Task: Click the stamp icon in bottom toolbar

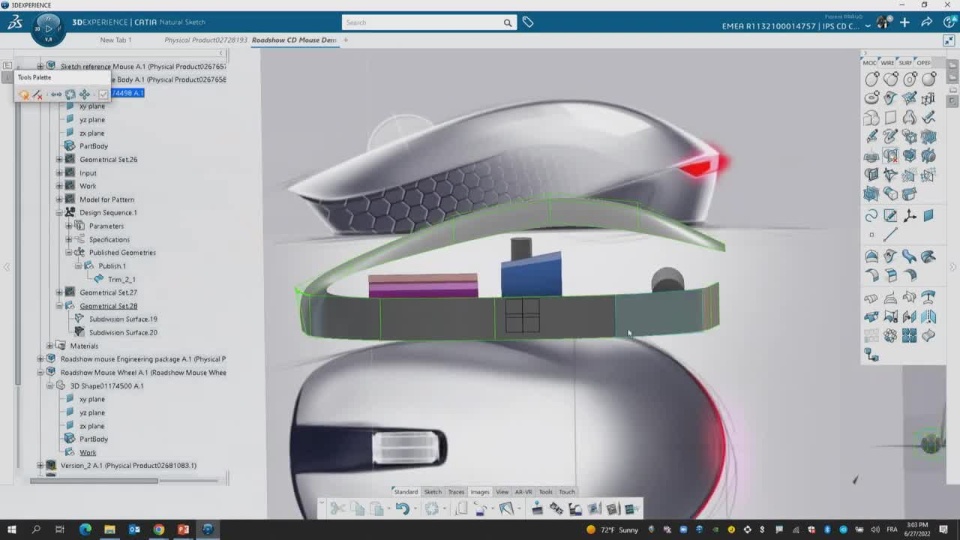Action: pyautogui.click(x=537, y=508)
